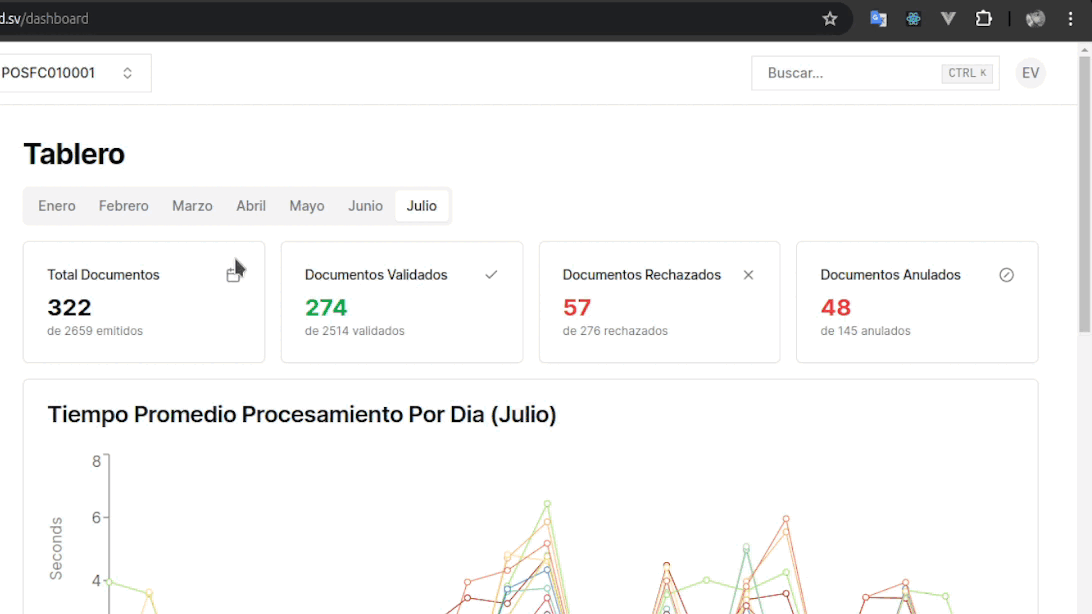Bookmark the page with the star icon
1092x614 pixels.
click(x=829, y=18)
